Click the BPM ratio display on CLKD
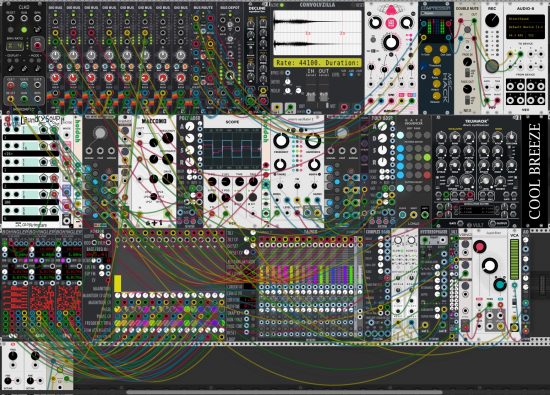550x395 pixels. pos(15,45)
